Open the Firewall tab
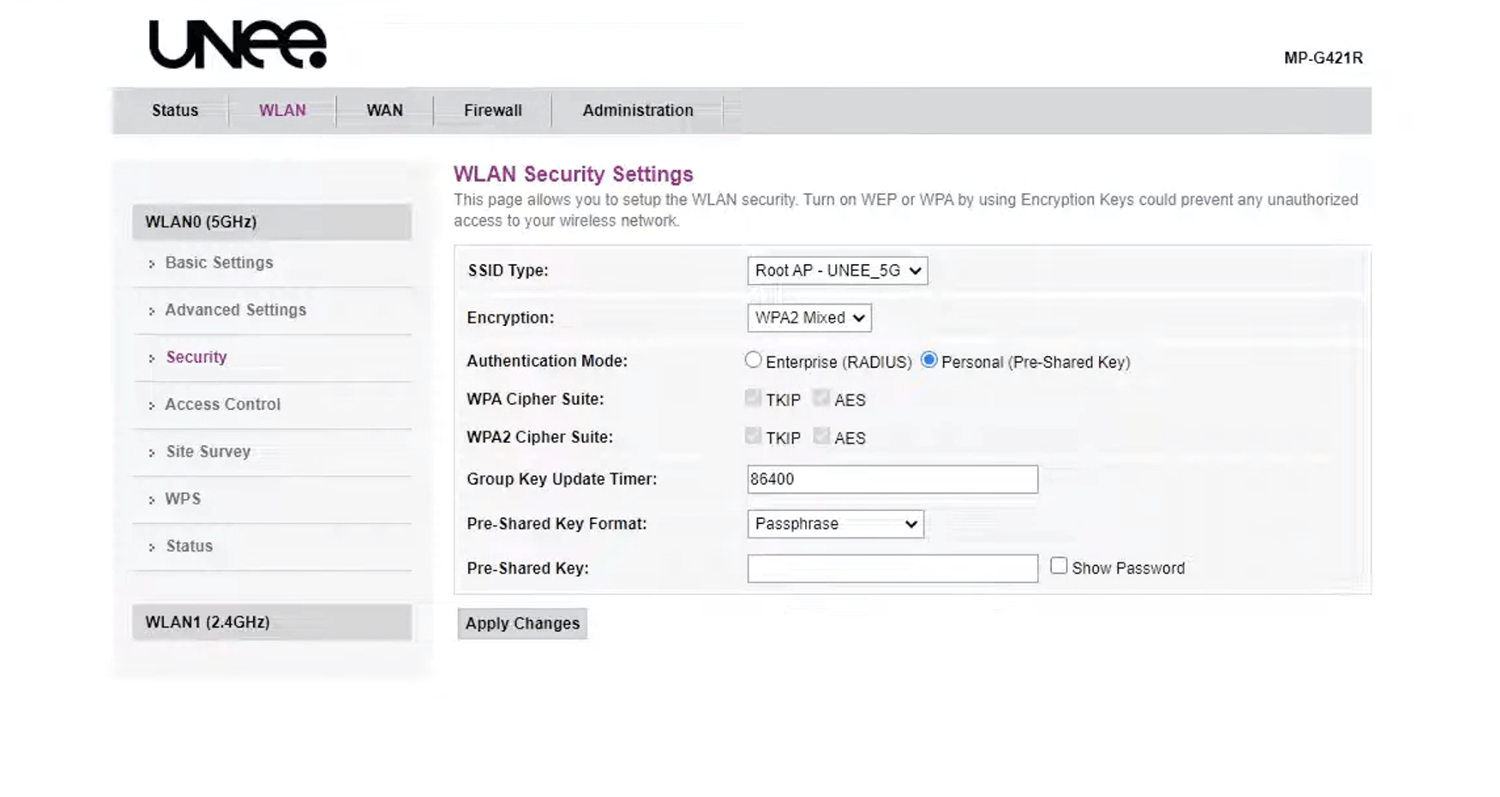The width and height of the screenshot is (1500, 797). point(492,110)
